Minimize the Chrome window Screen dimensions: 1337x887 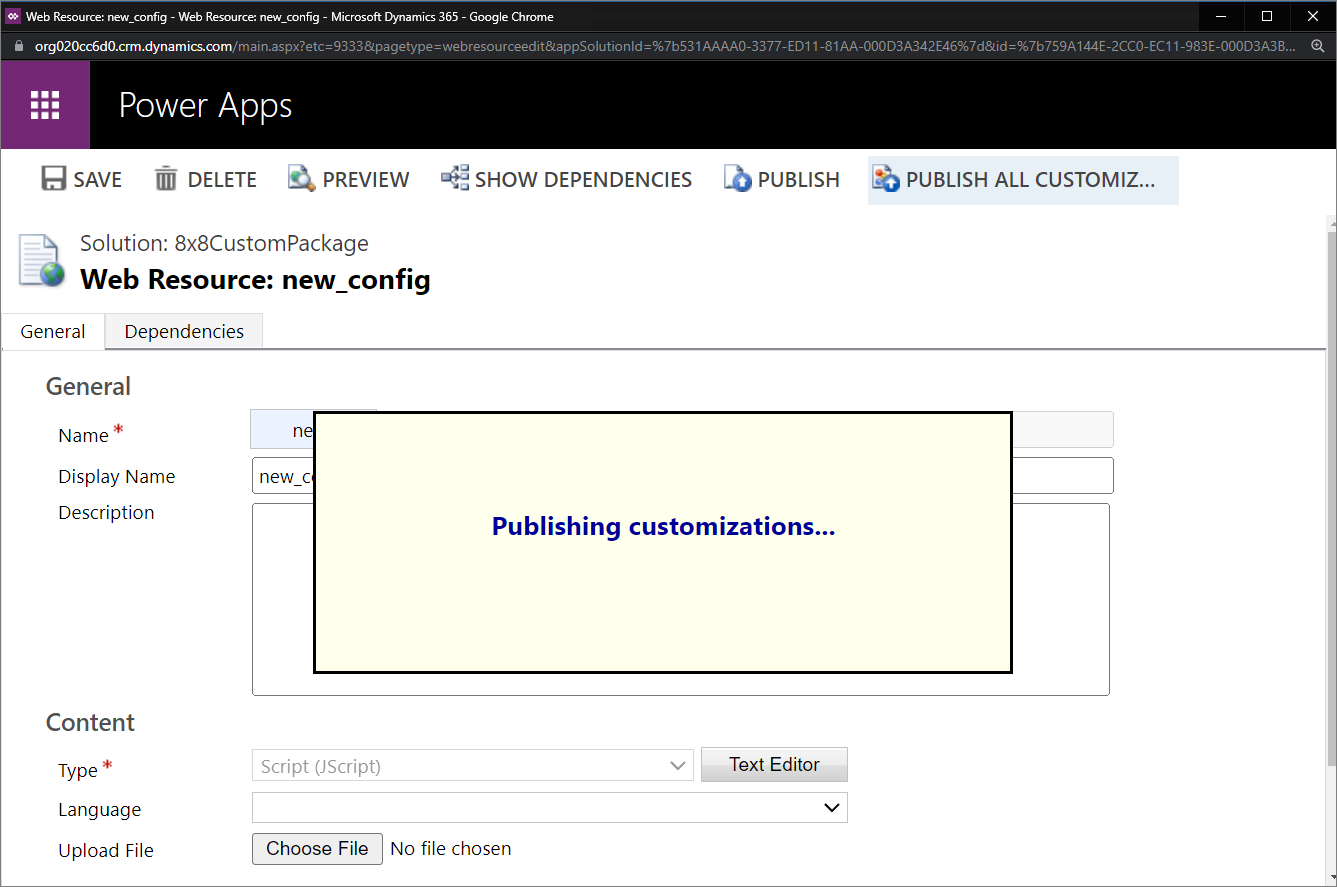click(1221, 16)
